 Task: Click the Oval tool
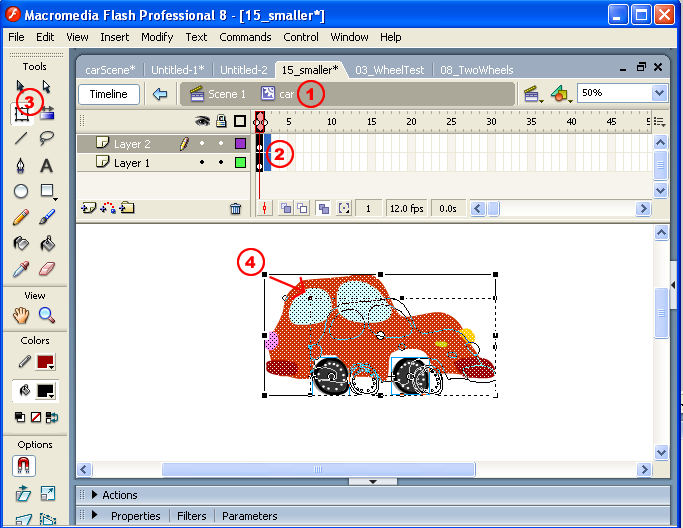(x=21, y=191)
